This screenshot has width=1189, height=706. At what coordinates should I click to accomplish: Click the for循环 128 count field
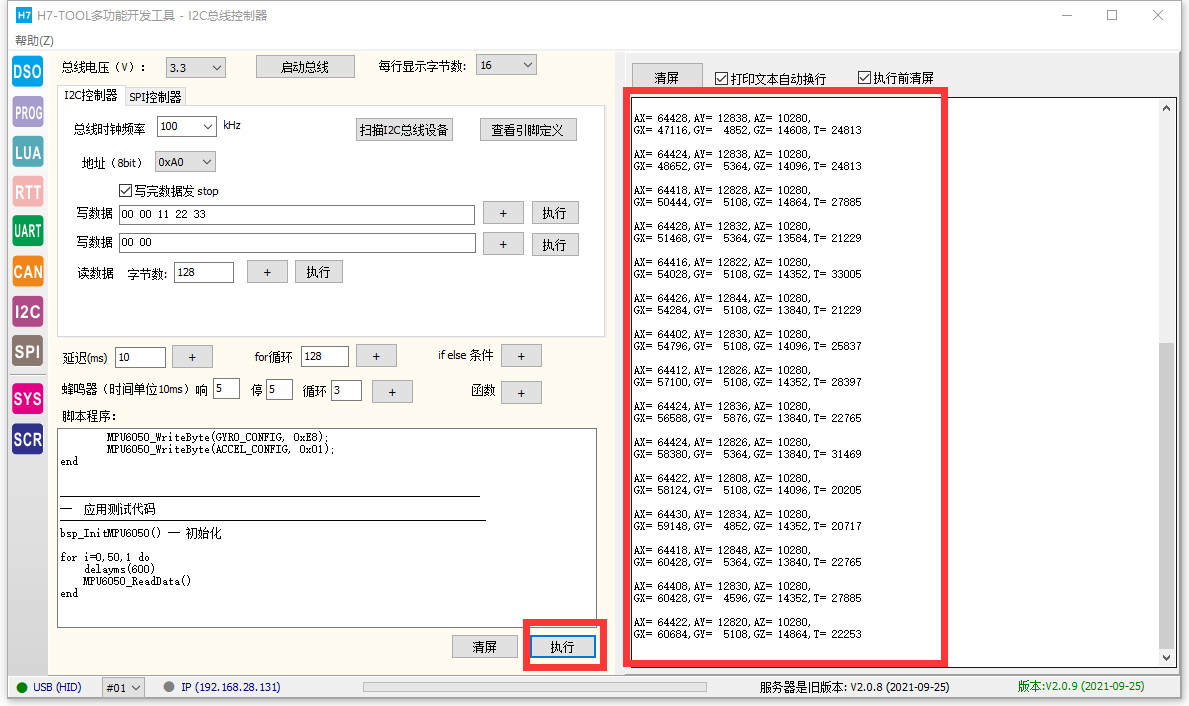[x=325, y=356]
